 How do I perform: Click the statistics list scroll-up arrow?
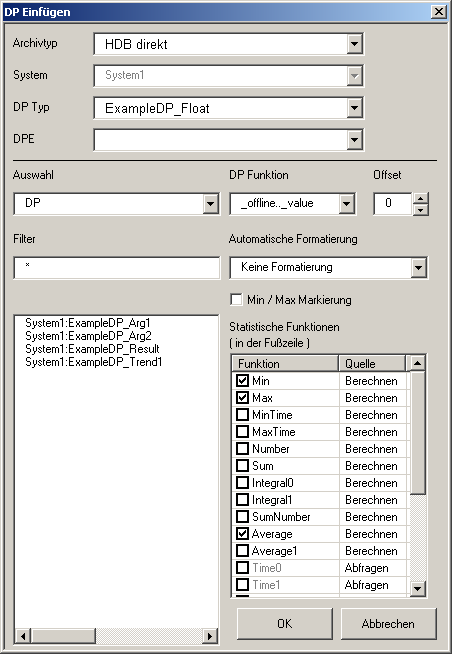[417, 363]
